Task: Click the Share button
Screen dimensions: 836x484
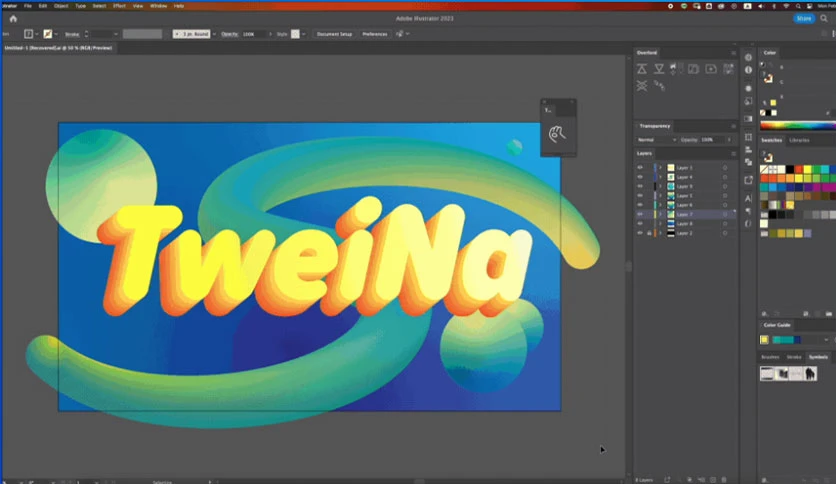Action: click(803, 19)
